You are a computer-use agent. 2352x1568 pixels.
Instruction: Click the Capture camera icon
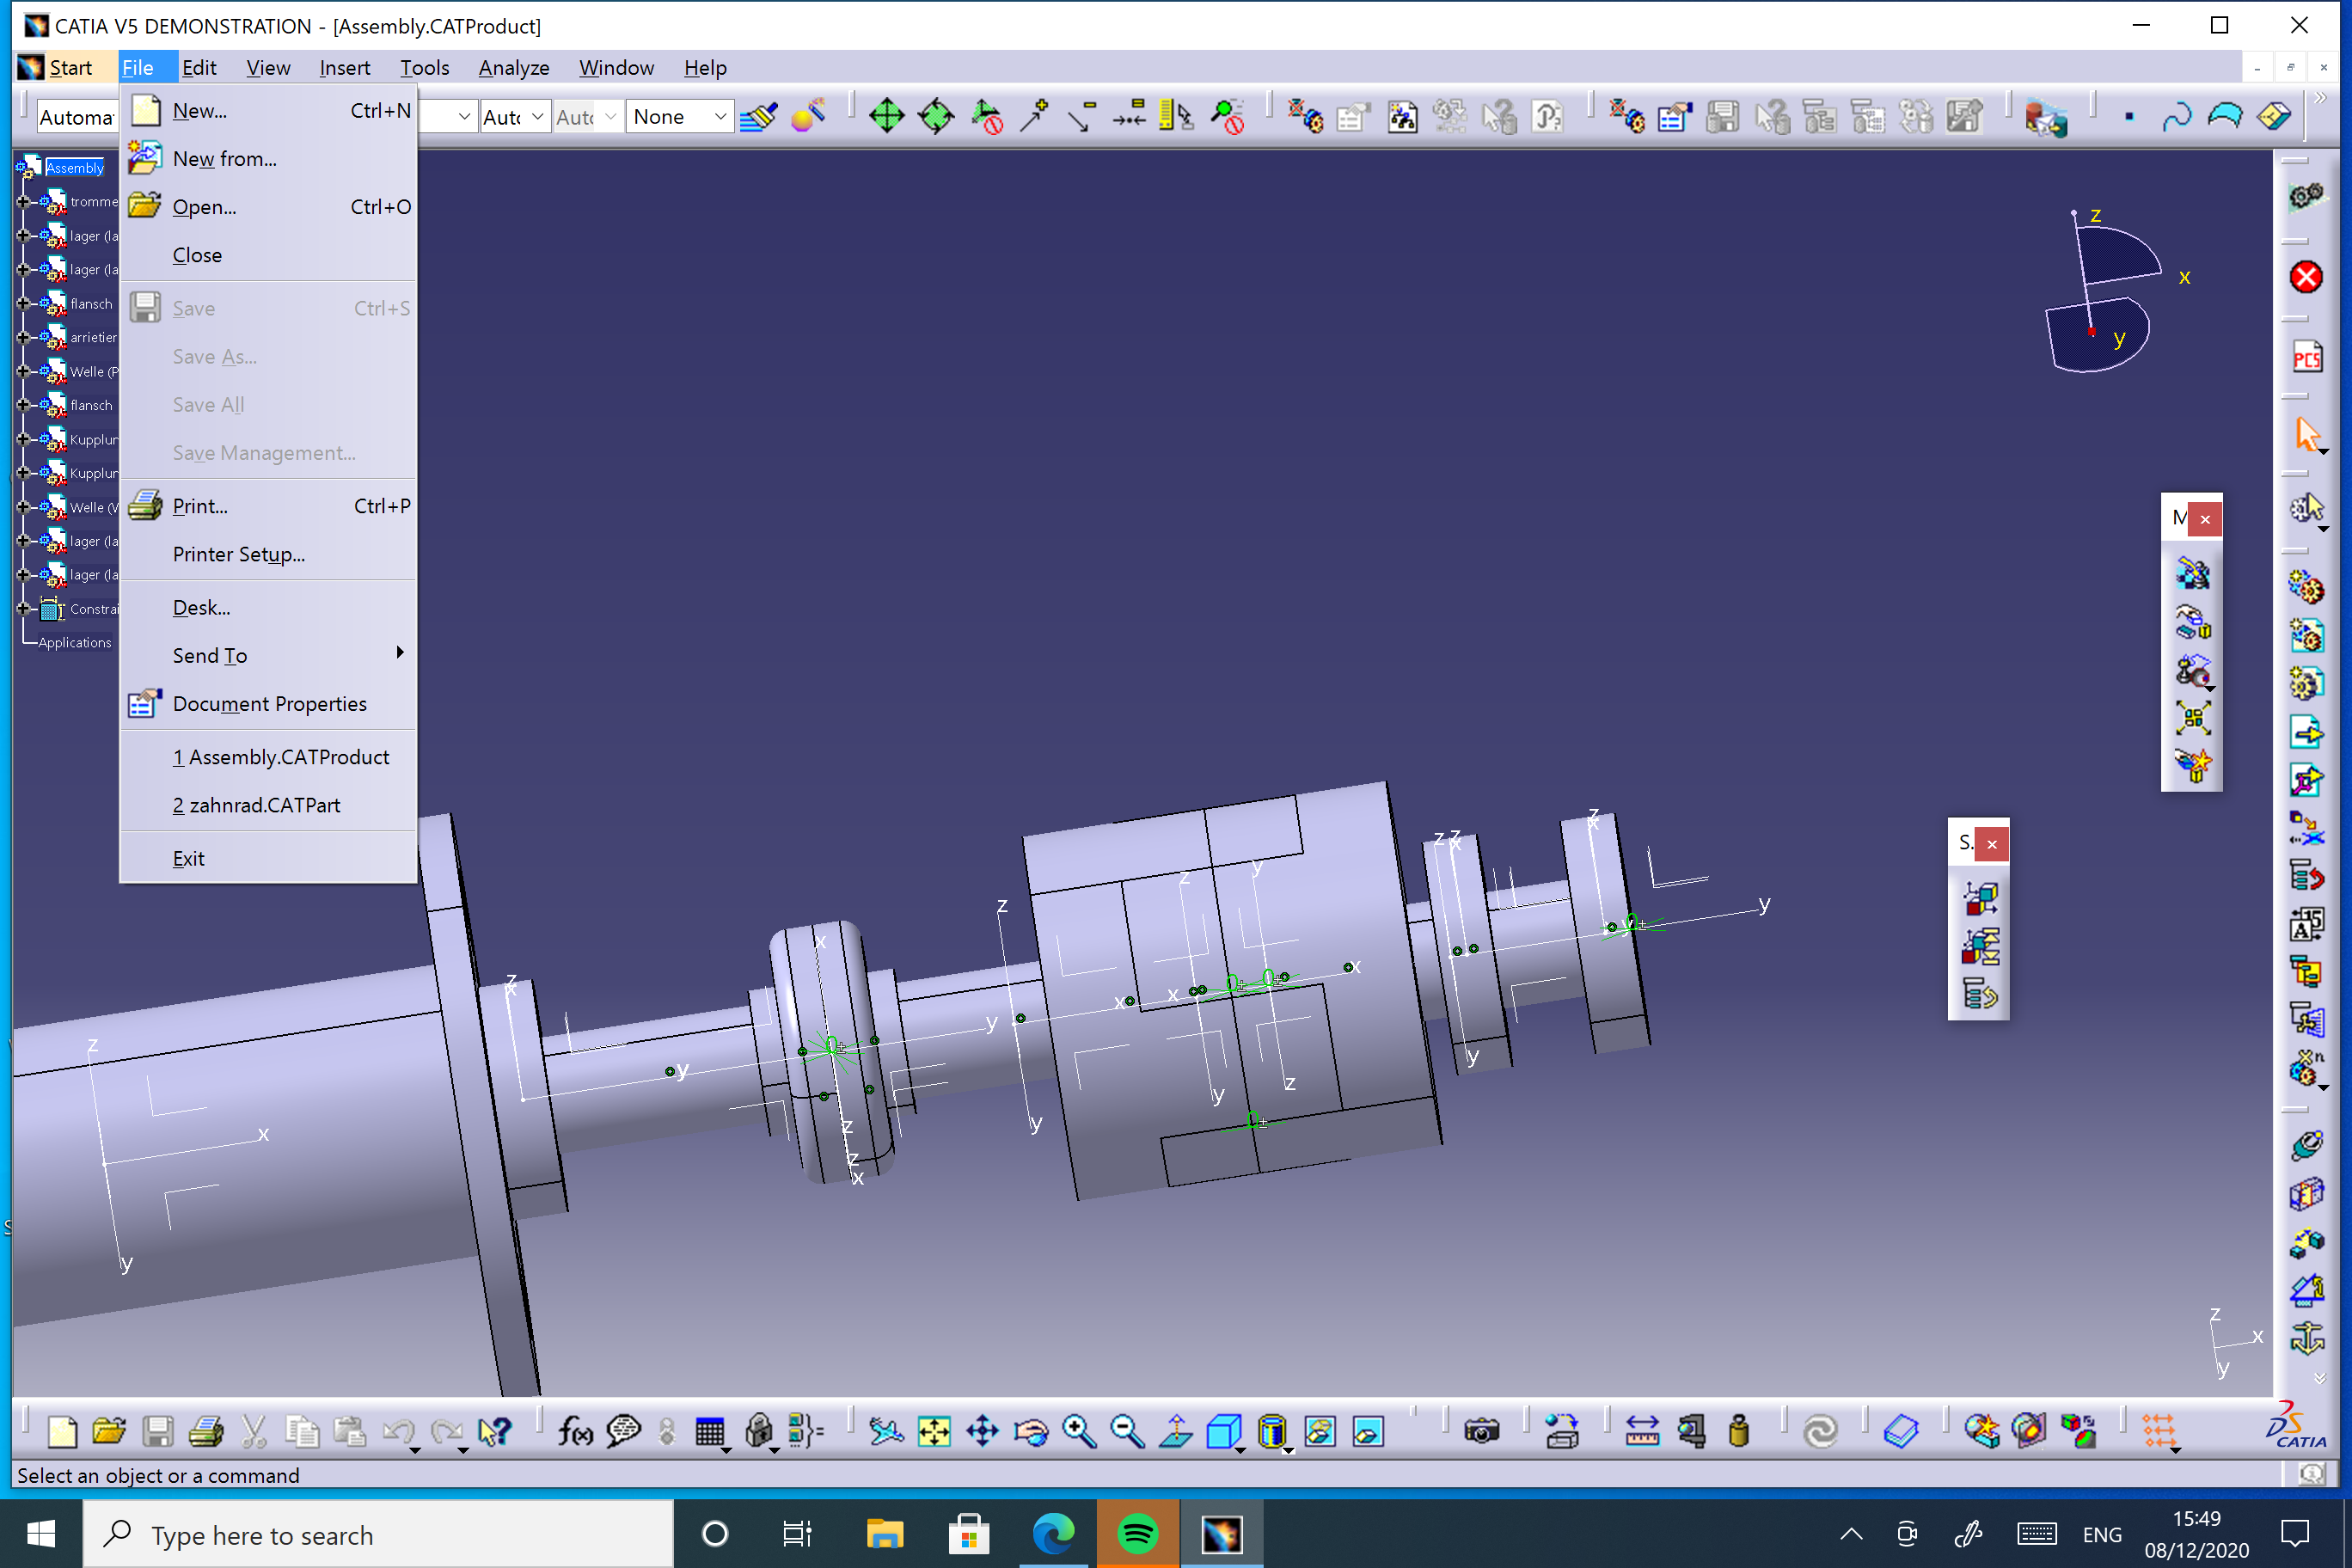(x=1481, y=1432)
